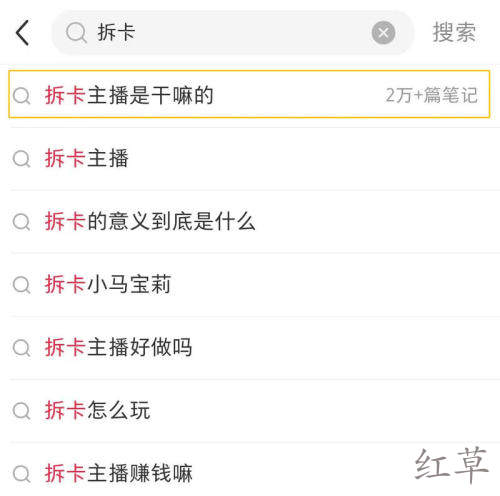
Task: Tap search icon beside 拆卡的意义到底是什么
Action: coord(22,222)
